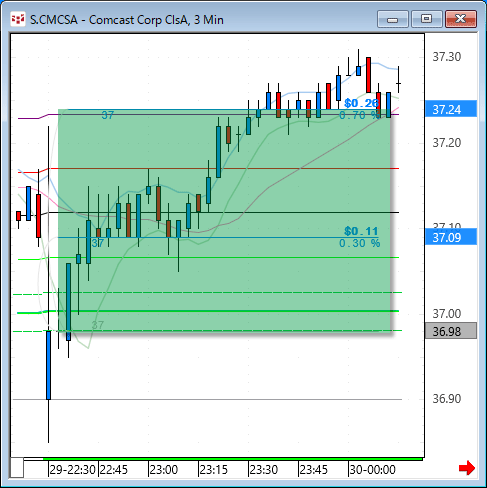
Task: Click the $0.26 measurement label
Action: point(362,103)
